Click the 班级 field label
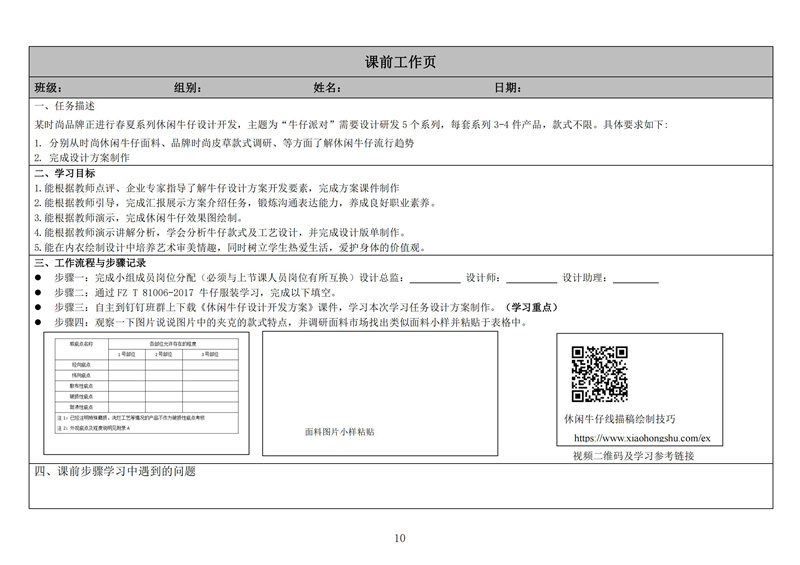Image resolution: width=800 pixels, height=565 pixels. point(48,88)
